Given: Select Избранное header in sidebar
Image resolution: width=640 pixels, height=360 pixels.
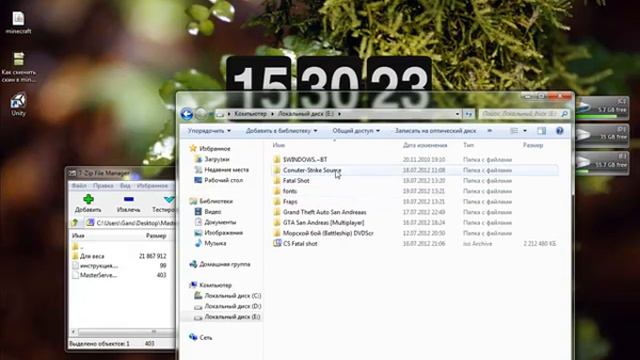Looking at the screenshot, I should click(215, 149).
